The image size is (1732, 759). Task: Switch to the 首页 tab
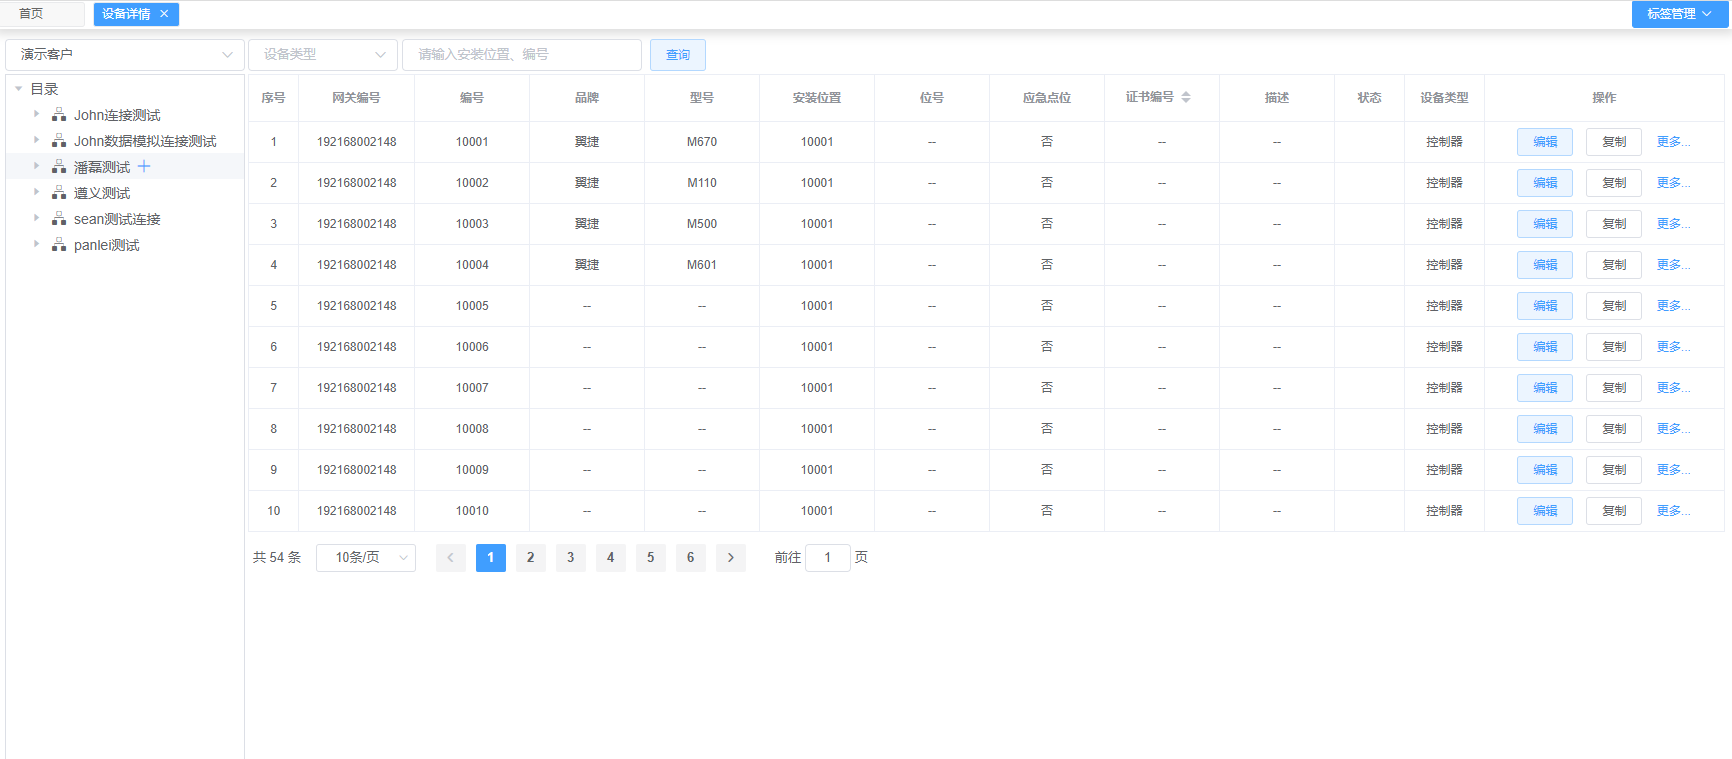31,14
